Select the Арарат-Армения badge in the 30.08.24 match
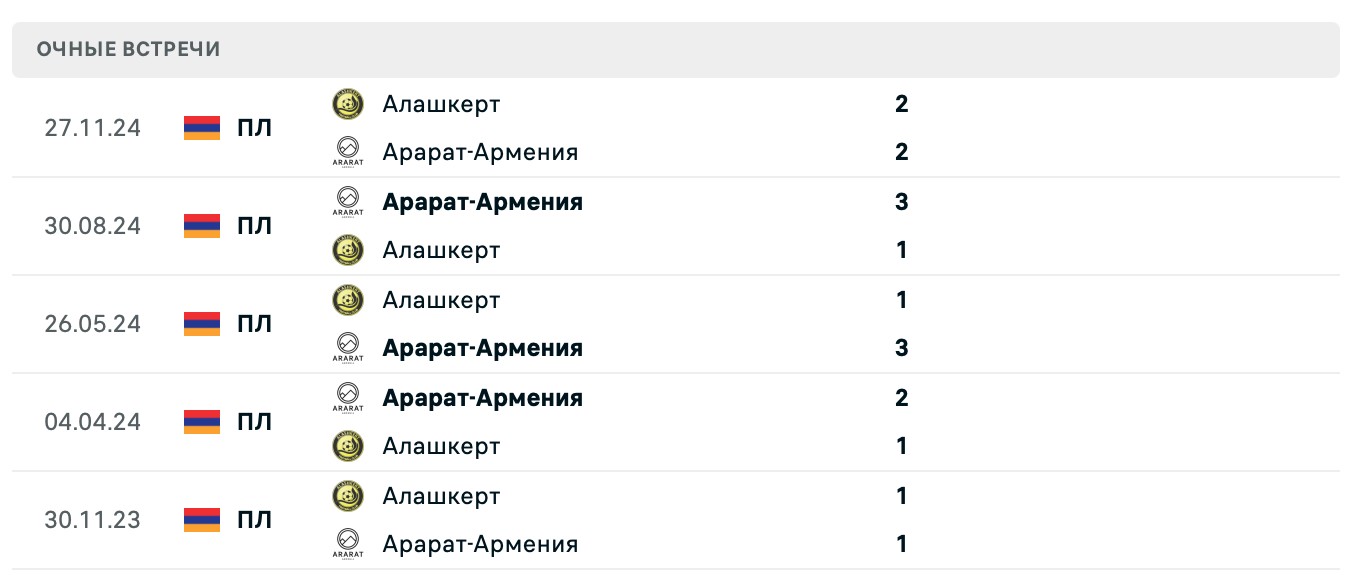The height and width of the screenshot is (584, 1354). pos(347,200)
